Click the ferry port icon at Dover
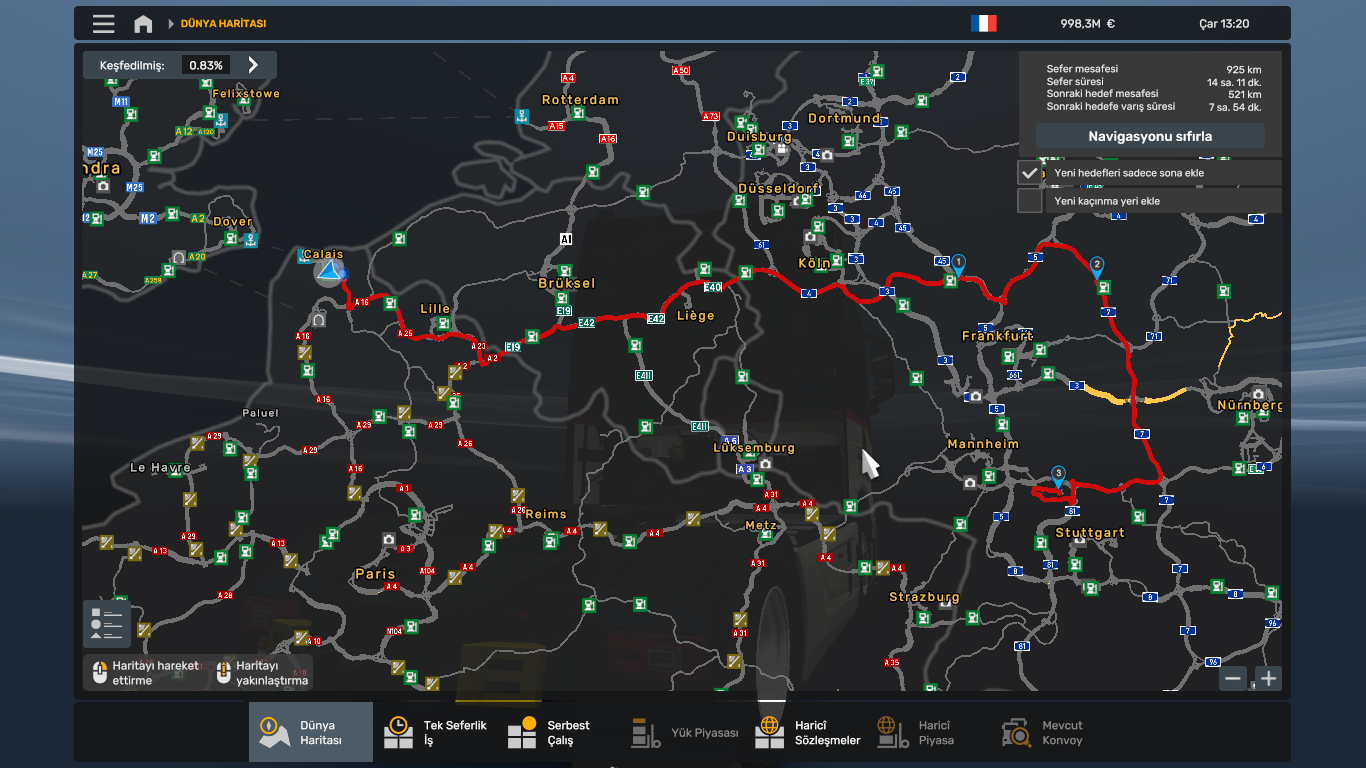The width and height of the screenshot is (1366, 768). 250,240
